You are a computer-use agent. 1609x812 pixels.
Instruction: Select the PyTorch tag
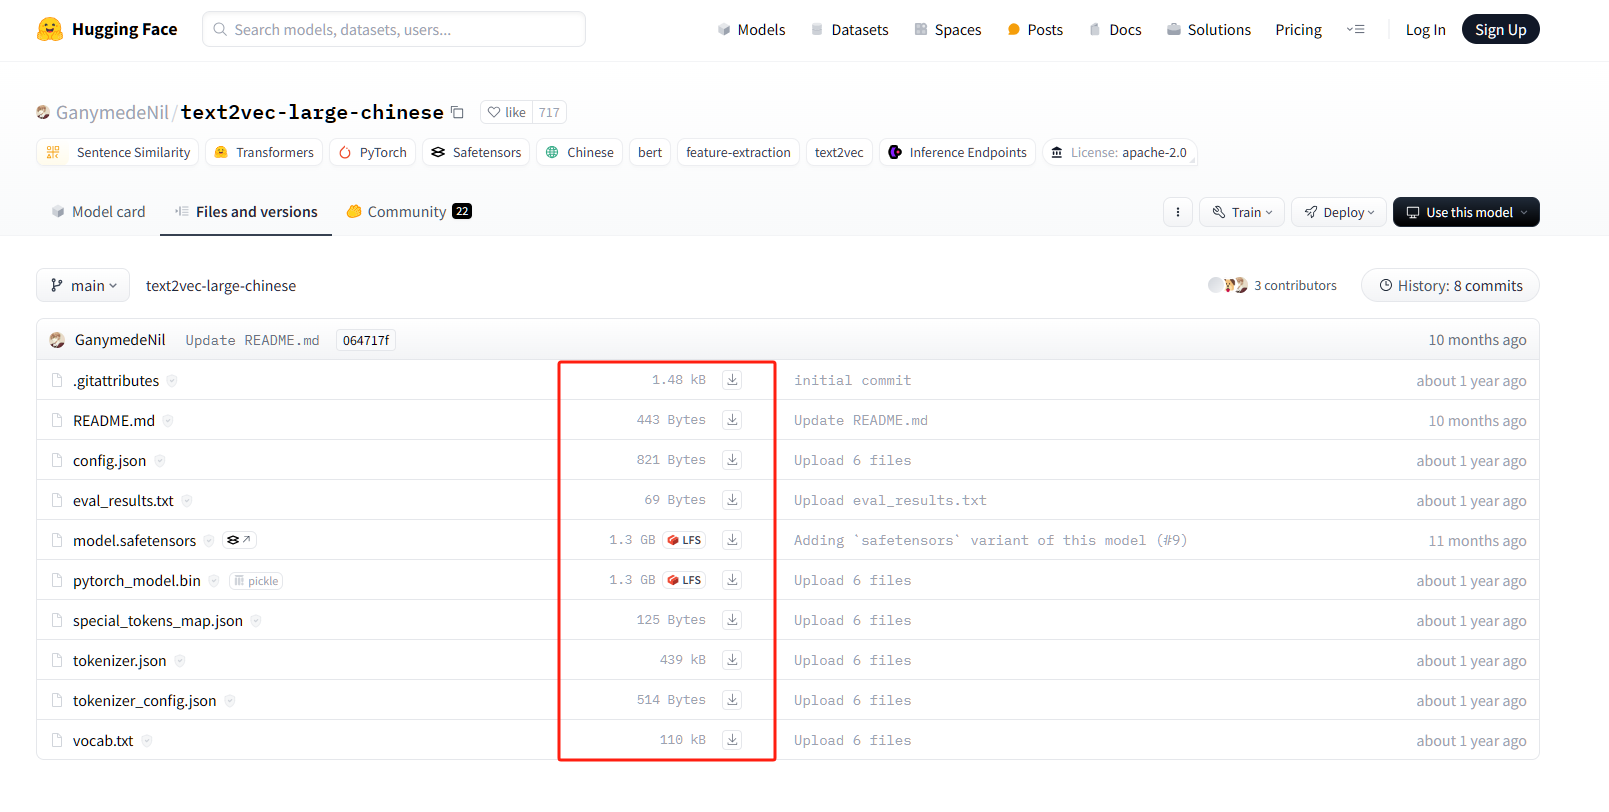tap(372, 152)
